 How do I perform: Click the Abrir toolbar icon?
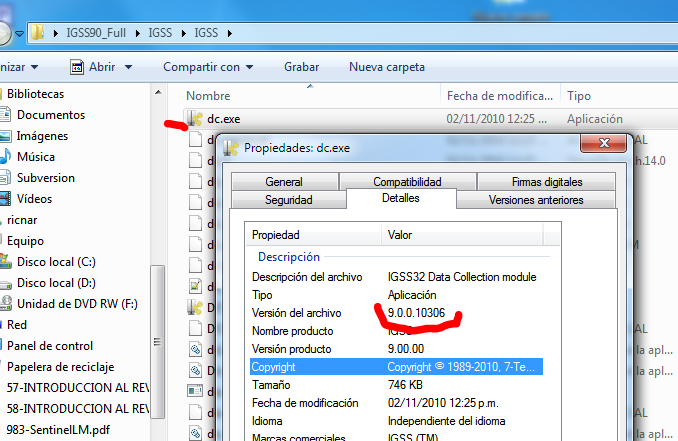tap(80, 67)
